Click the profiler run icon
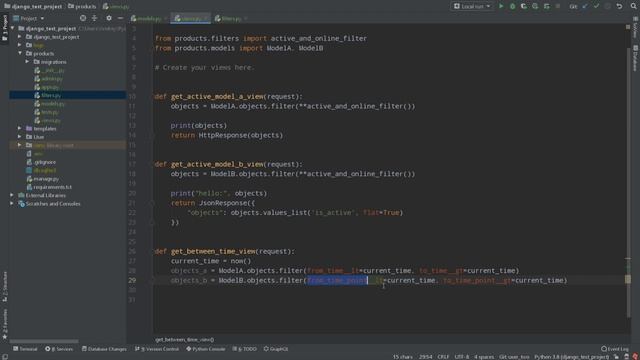The image size is (640, 360). (535, 6)
